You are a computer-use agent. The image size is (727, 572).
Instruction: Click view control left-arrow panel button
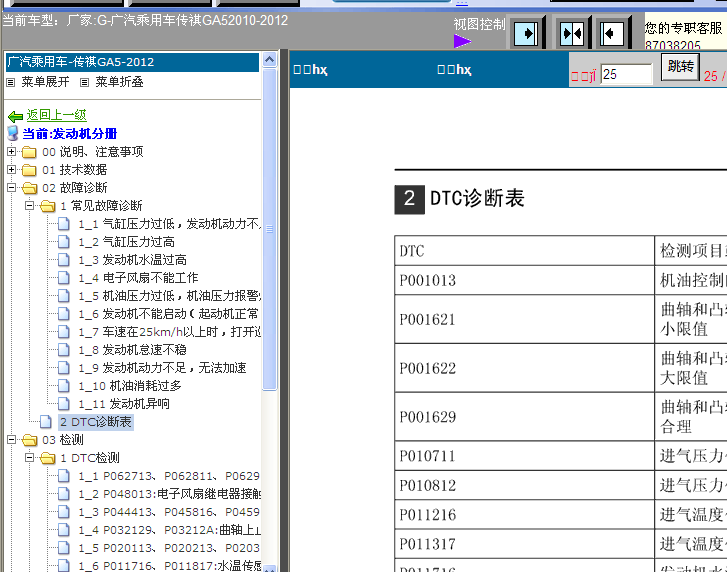pyautogui.click(x=612, y=33)
